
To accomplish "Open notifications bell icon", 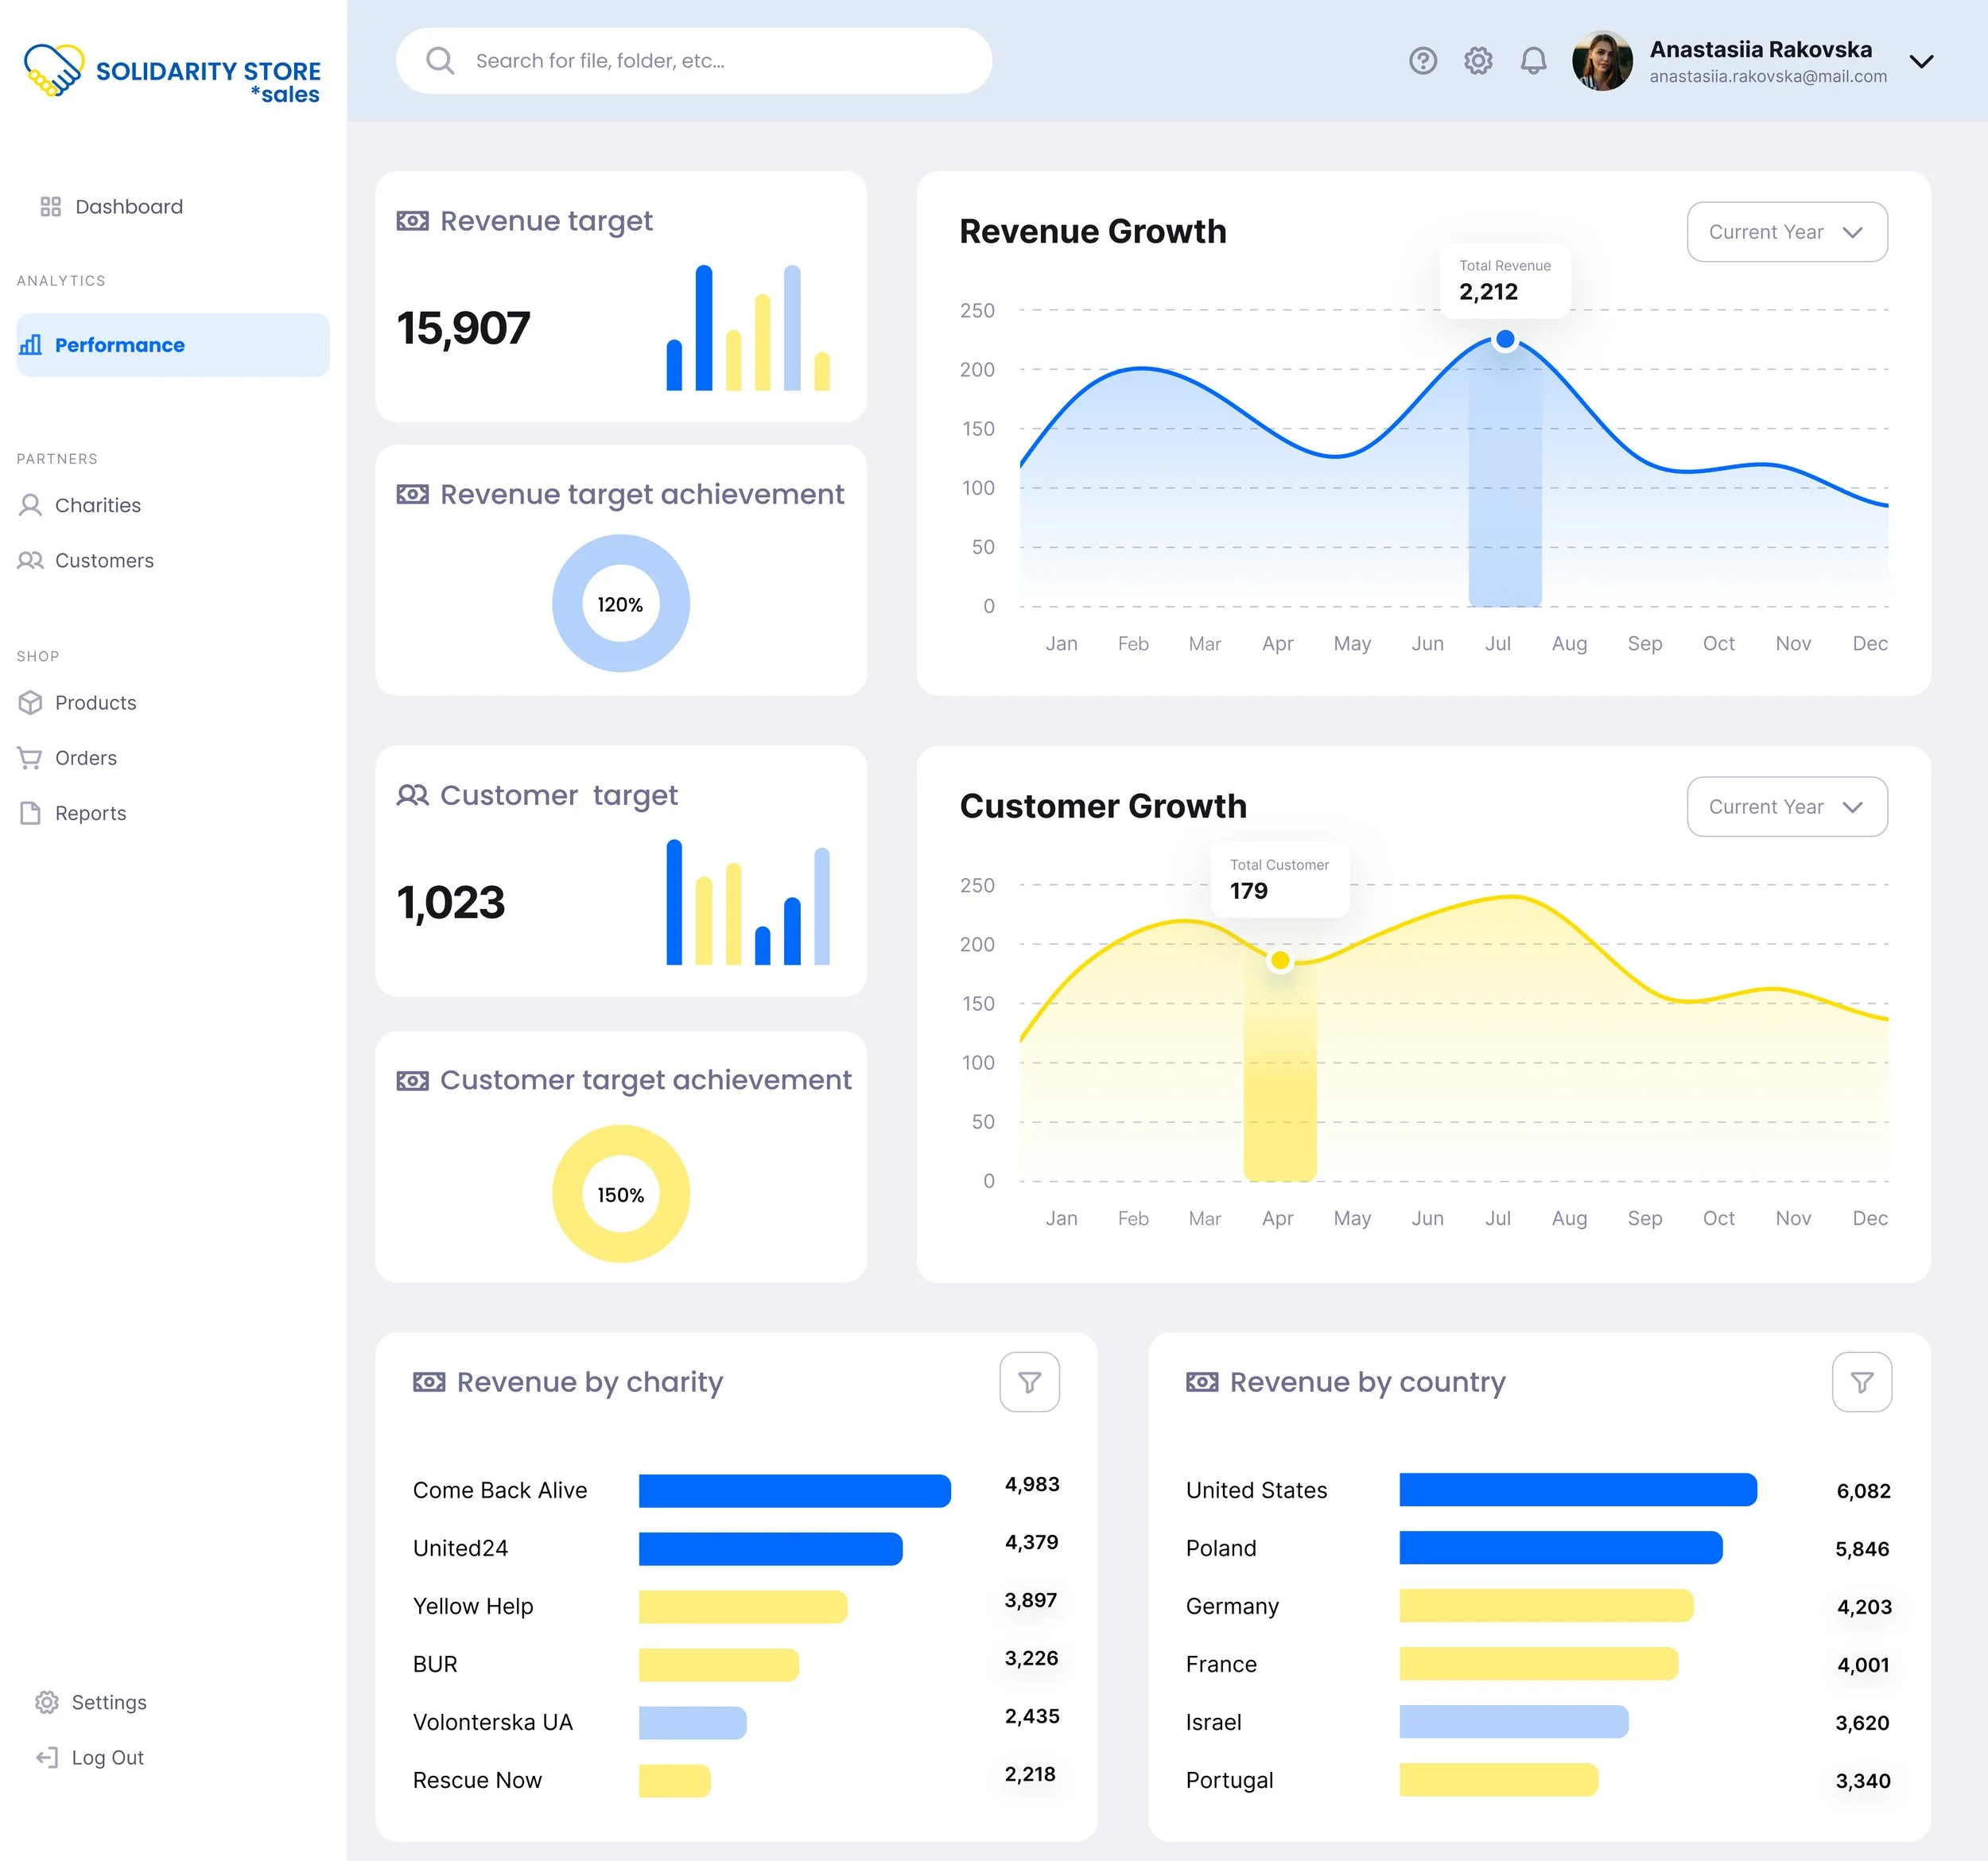I will click(x=1533, y=61).
